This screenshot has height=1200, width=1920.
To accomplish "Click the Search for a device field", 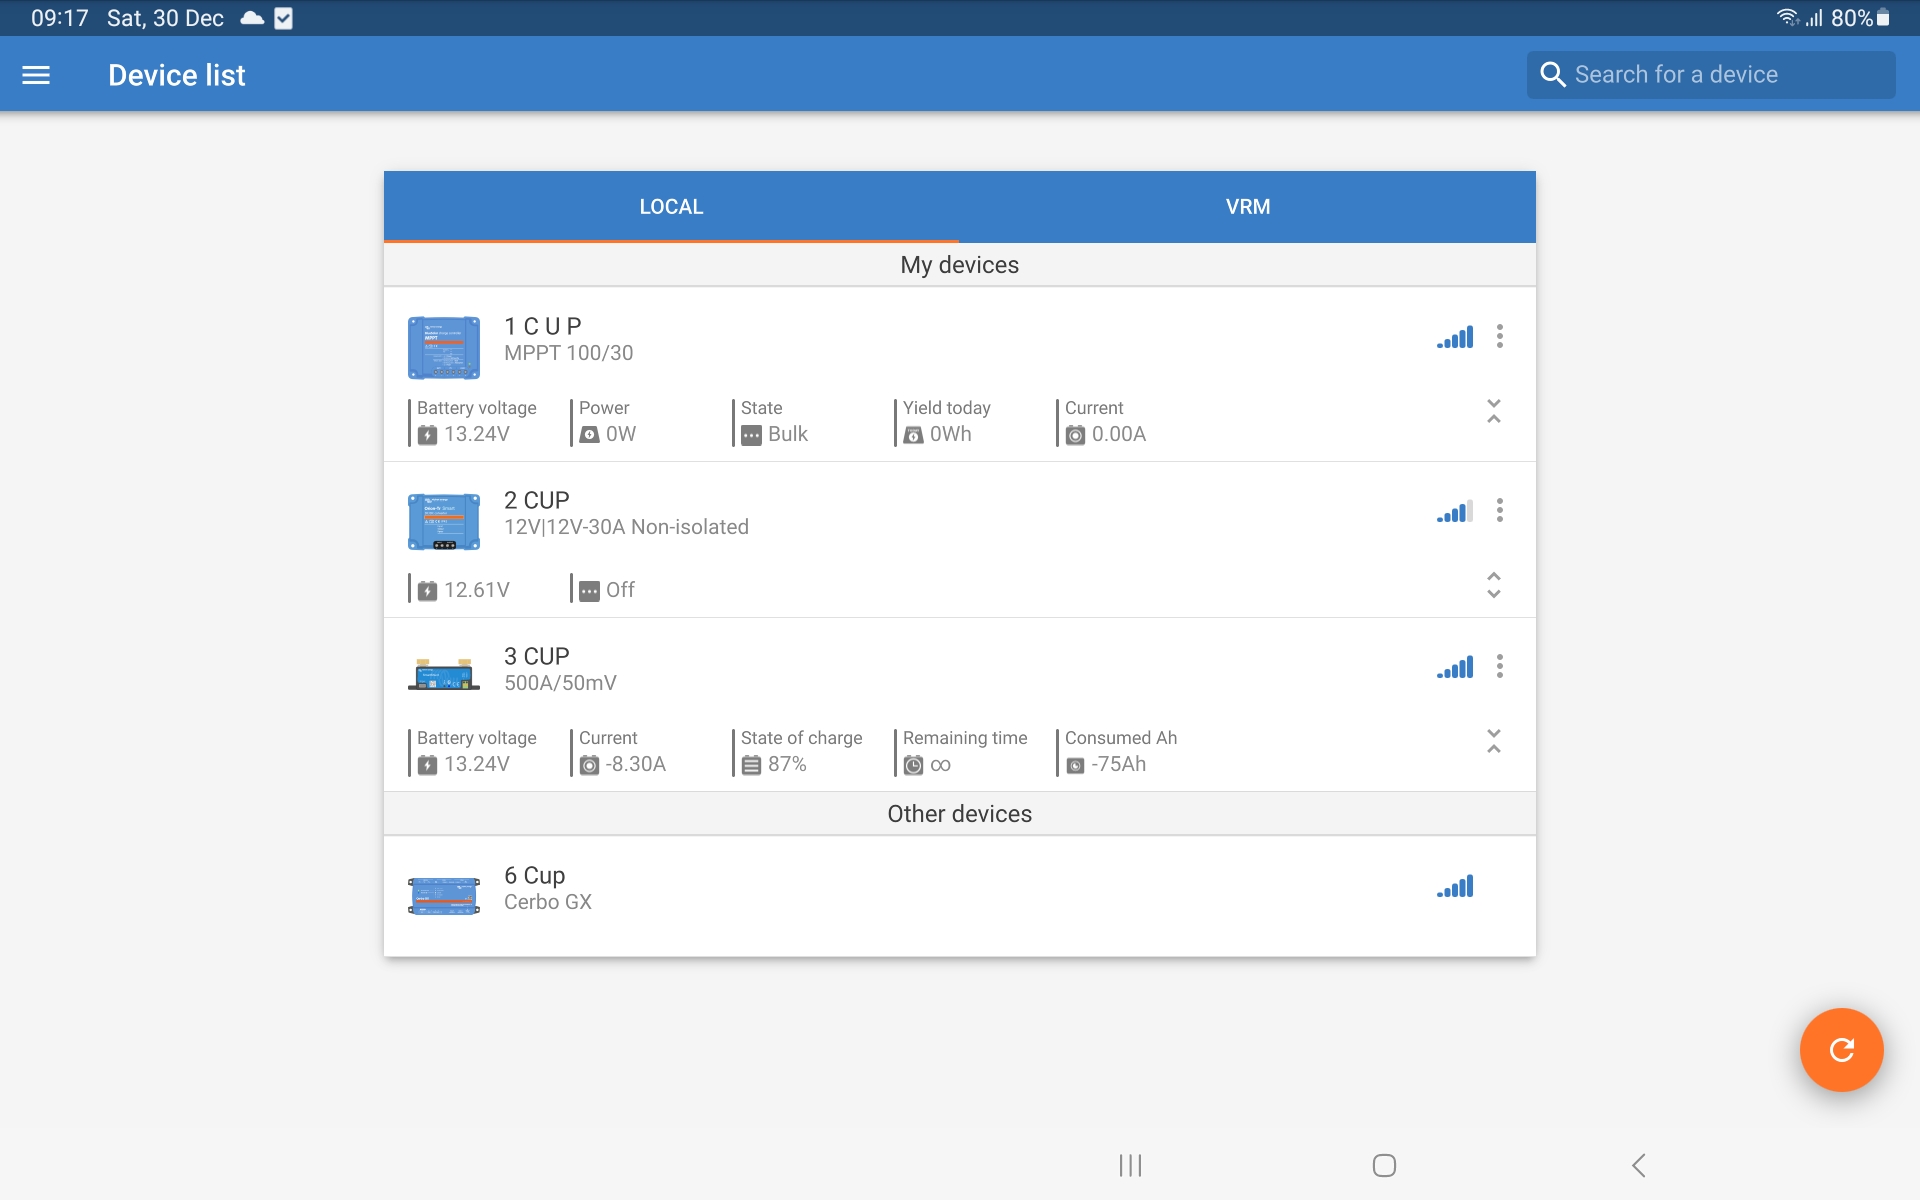I will pos(1710,75).
